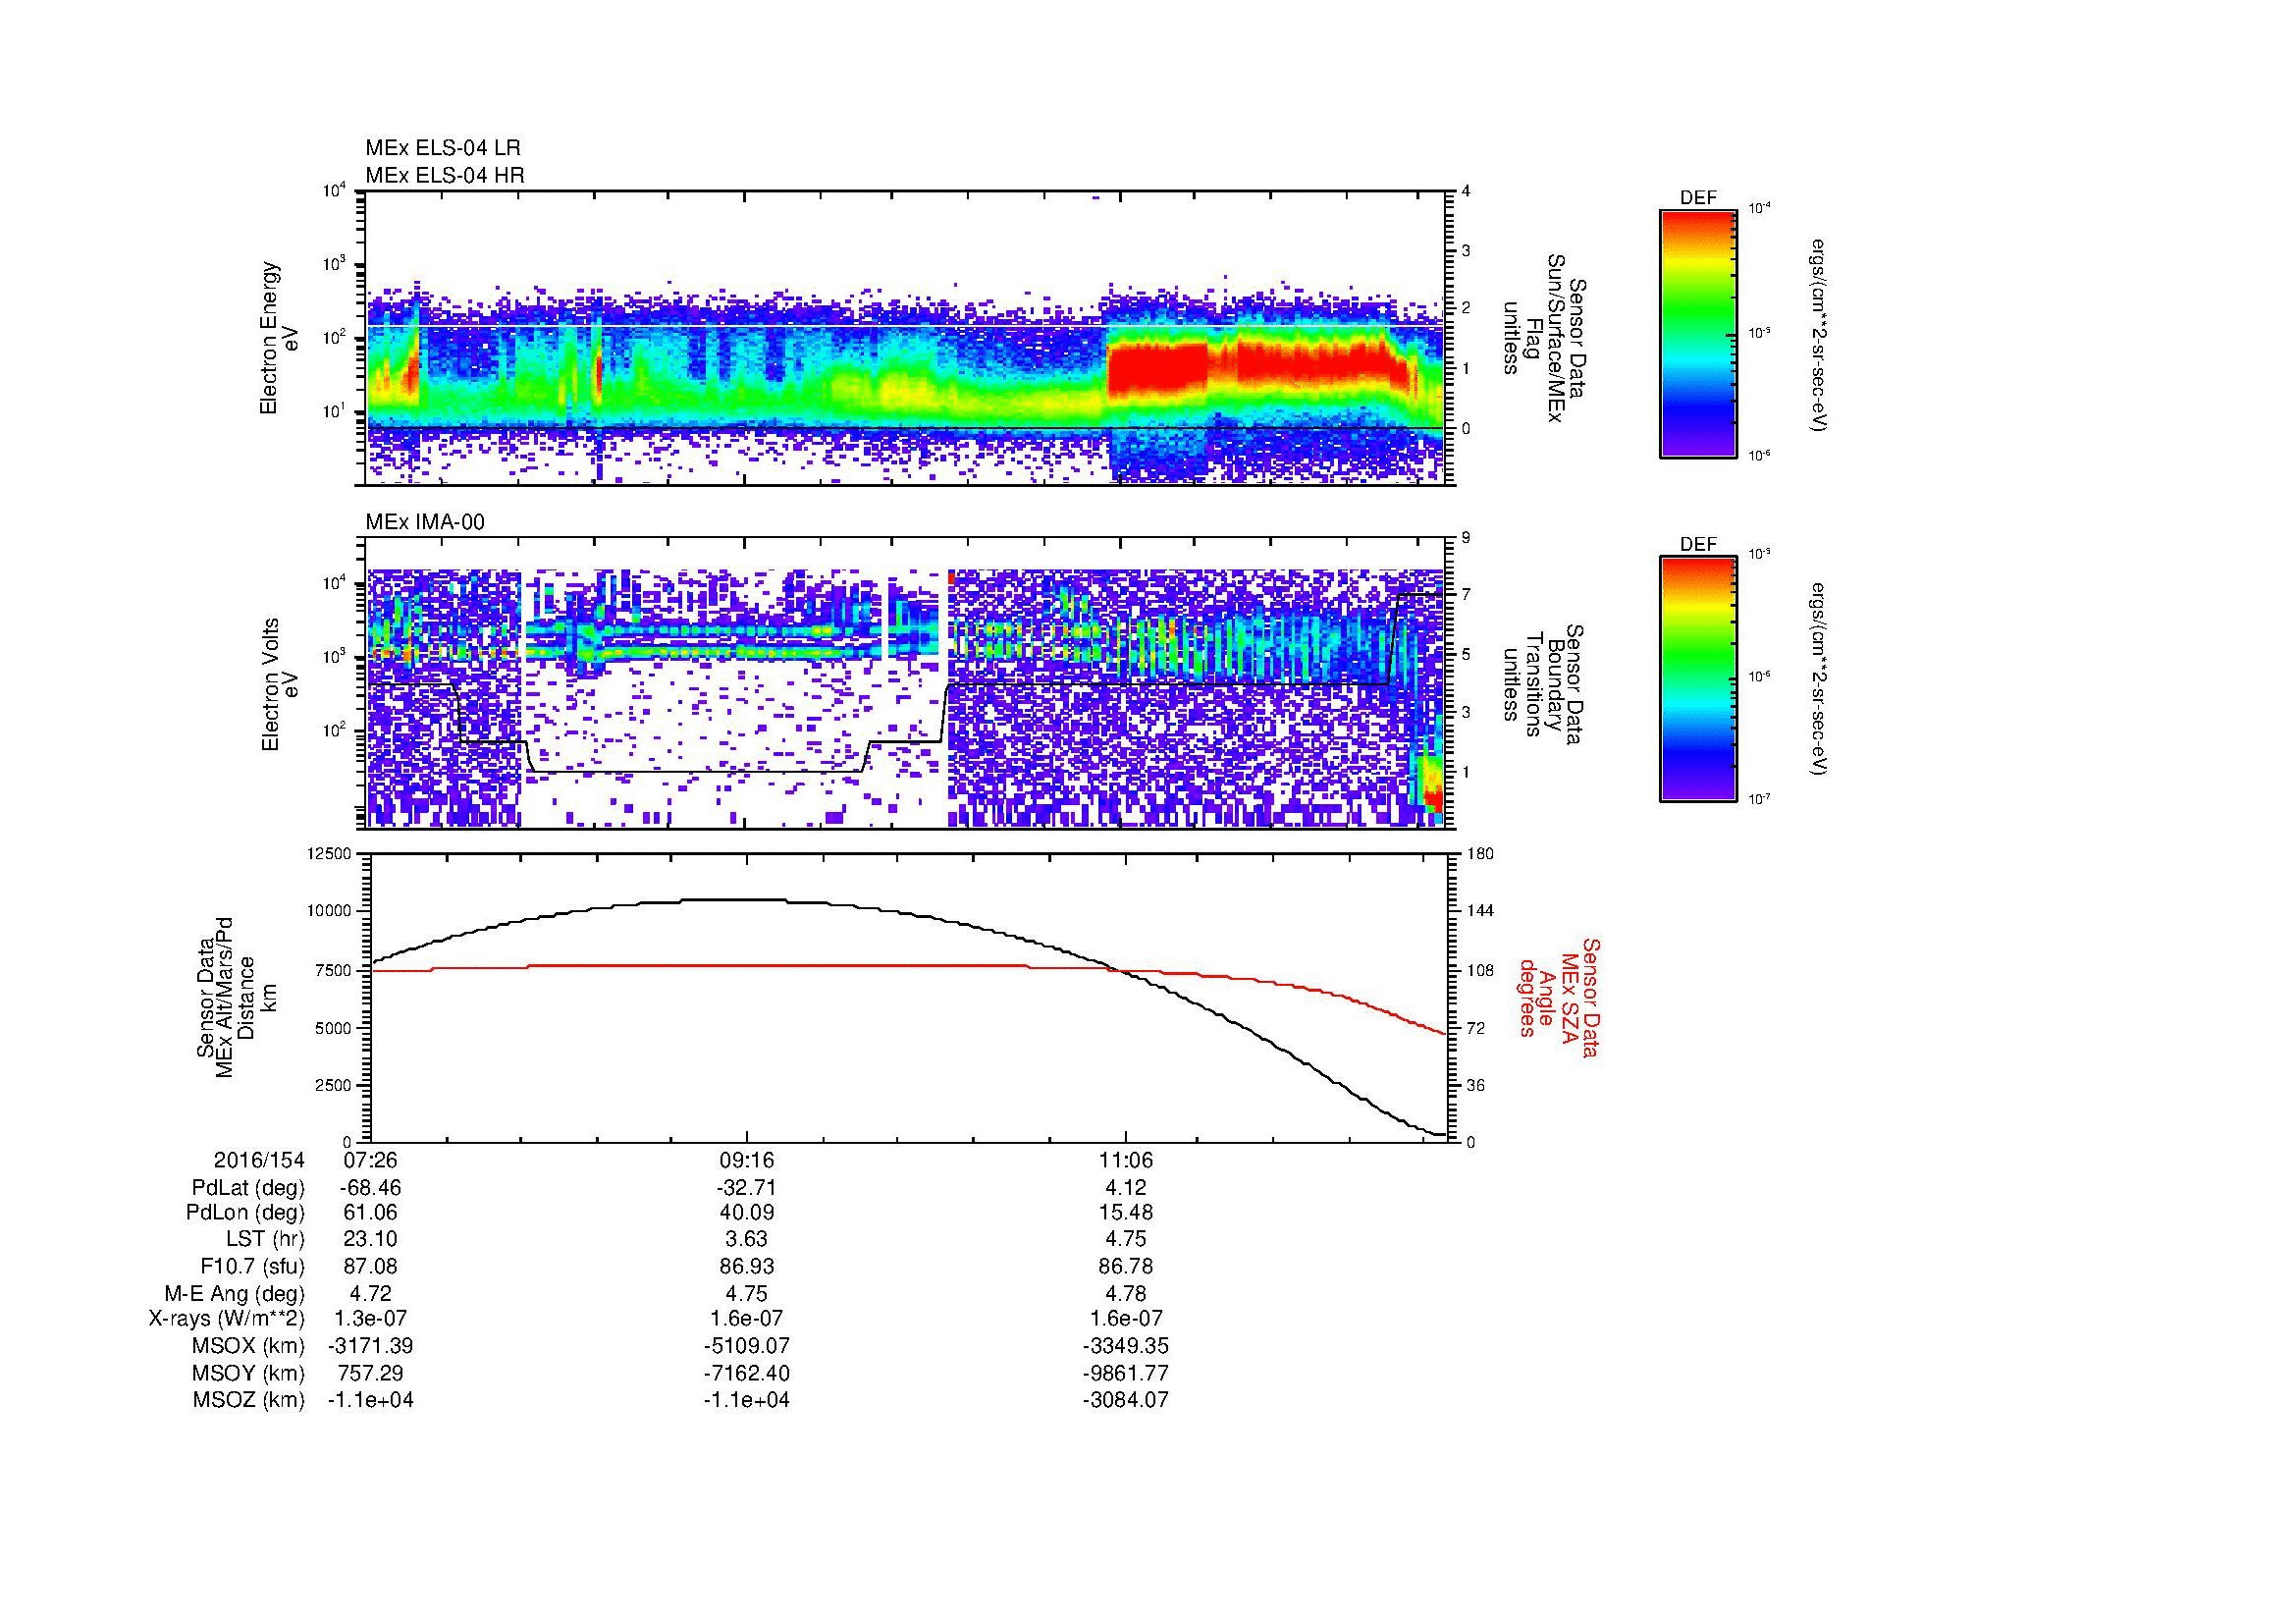Viewport: 2296px width, 1623px height.
Task: Click the altitude axis tick '7500'
Action: click(x=335, y=970)
